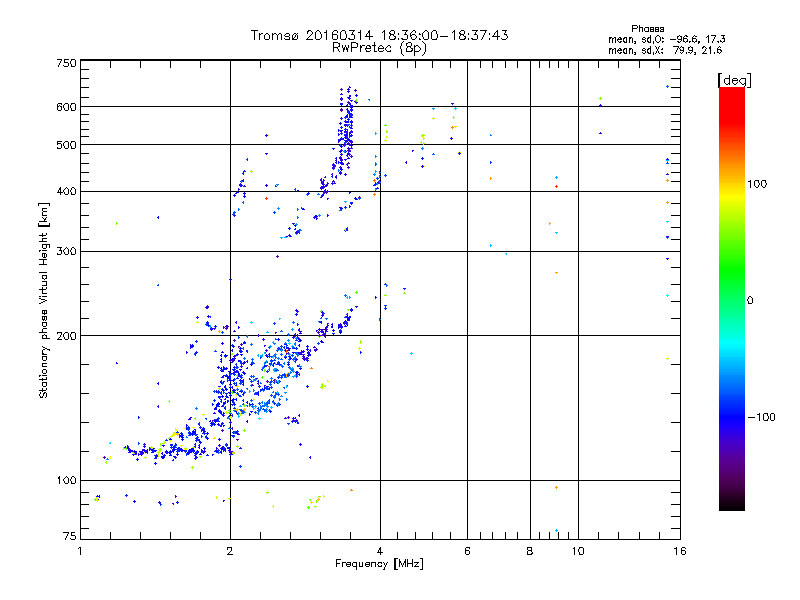The height and width of the screenshot is (600, 800).
Task: Click the 'Phases' header text
Action: coord(647,29)
